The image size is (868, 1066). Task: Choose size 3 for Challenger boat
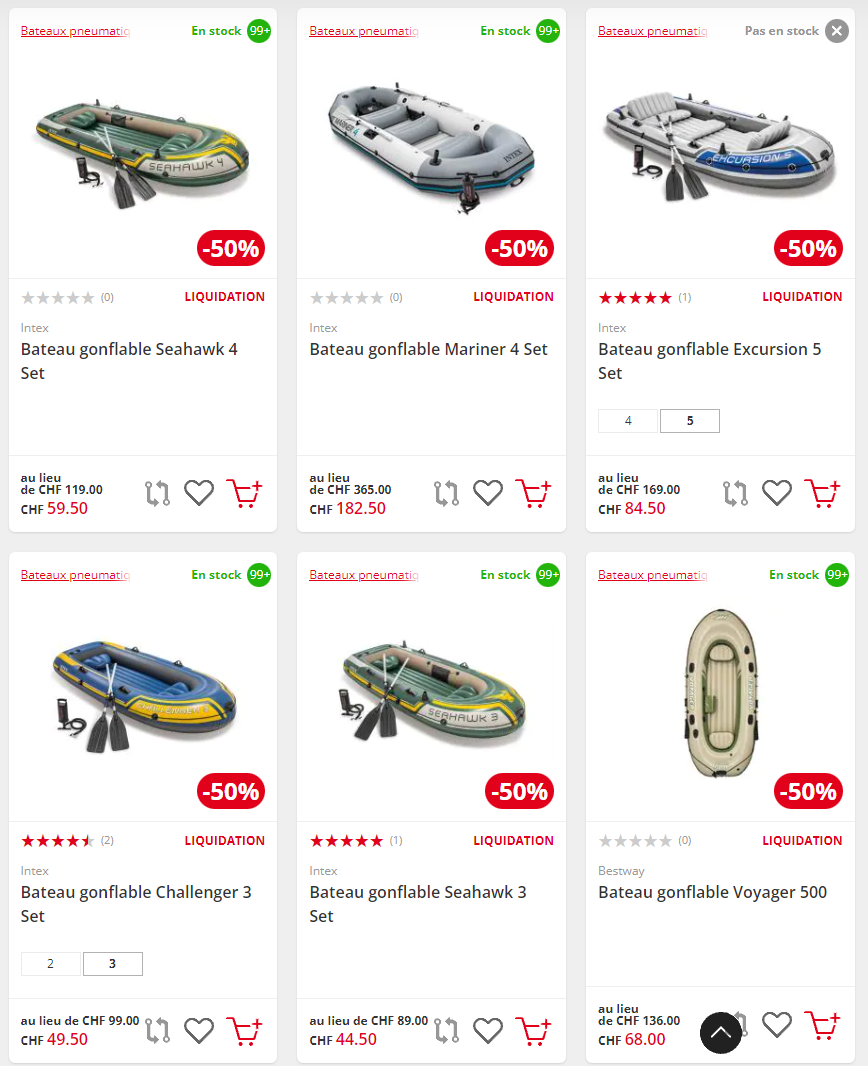pyautogui.click(x=112, y=964)
